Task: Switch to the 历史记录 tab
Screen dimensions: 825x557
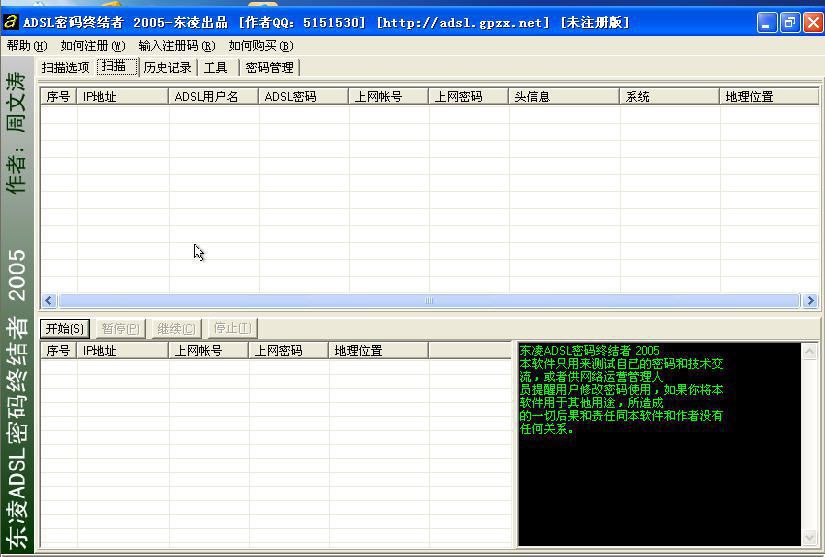Action: (x=167, y=68)
